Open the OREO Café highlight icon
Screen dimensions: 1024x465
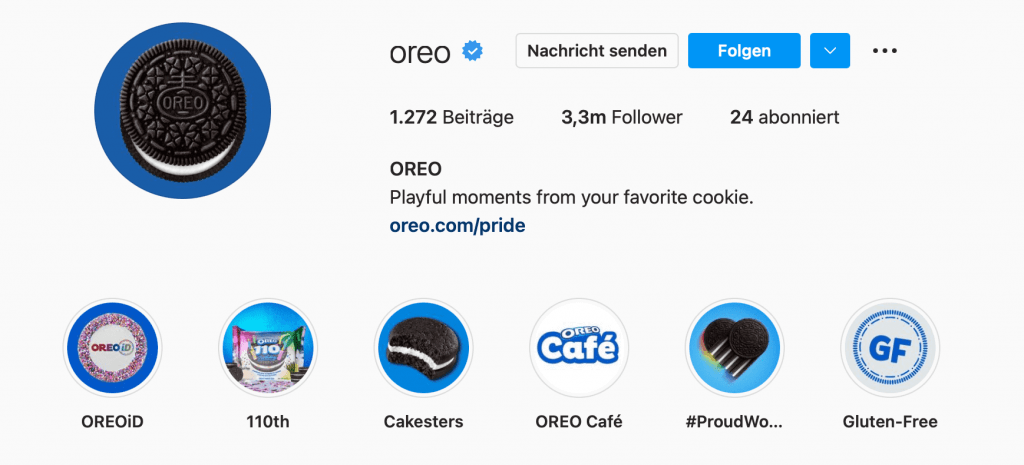pos(579,348)
